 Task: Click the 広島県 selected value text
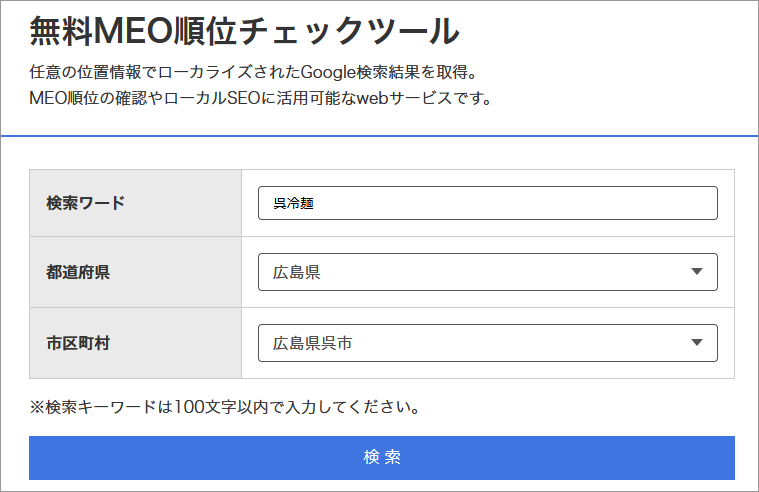[x=297, y=272]
